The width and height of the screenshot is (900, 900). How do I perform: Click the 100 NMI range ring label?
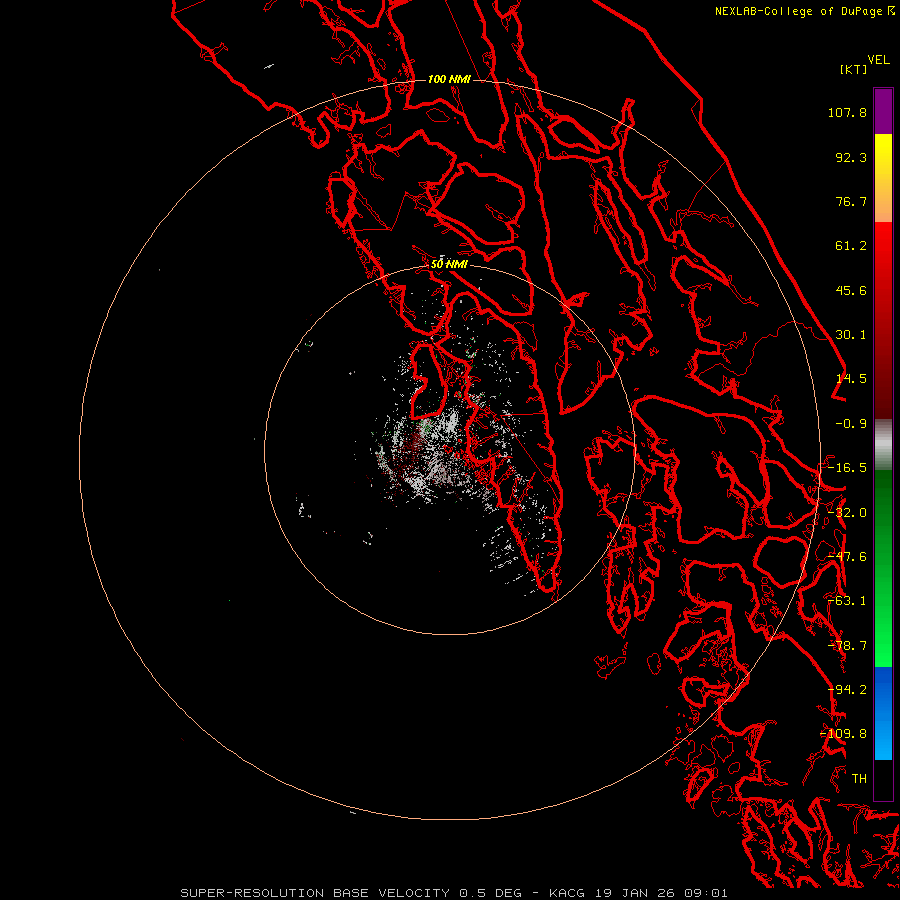point(449,79)
